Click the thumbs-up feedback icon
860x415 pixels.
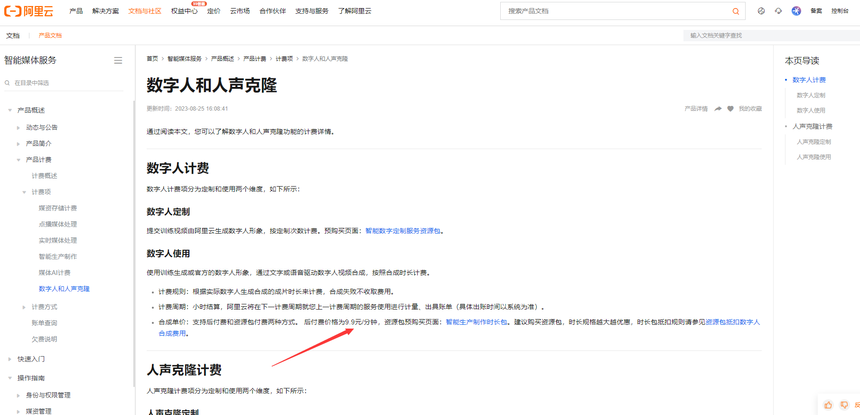click(828, 405)
